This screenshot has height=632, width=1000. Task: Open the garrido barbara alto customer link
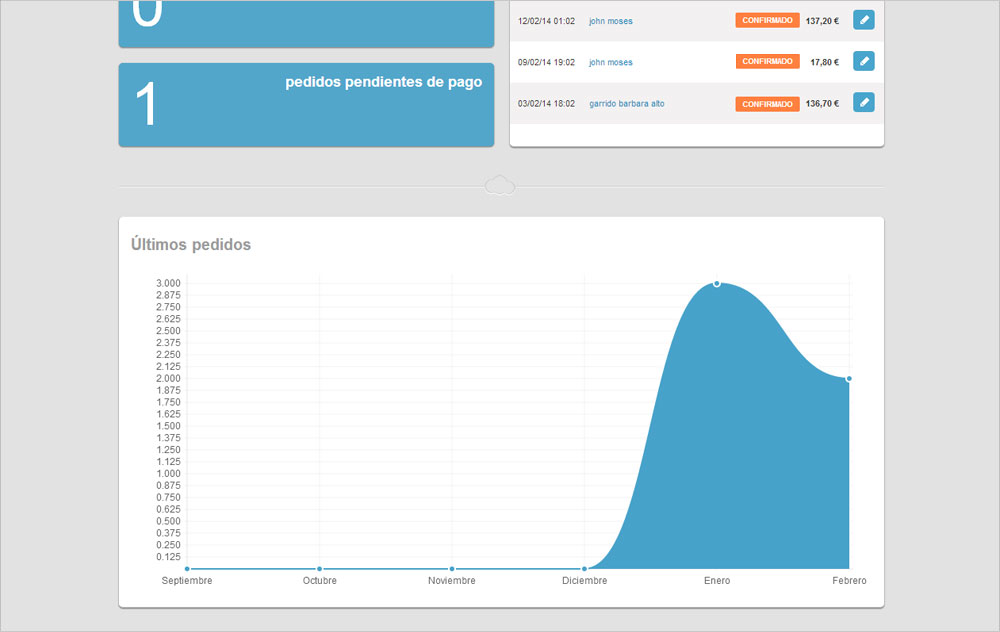626,104
